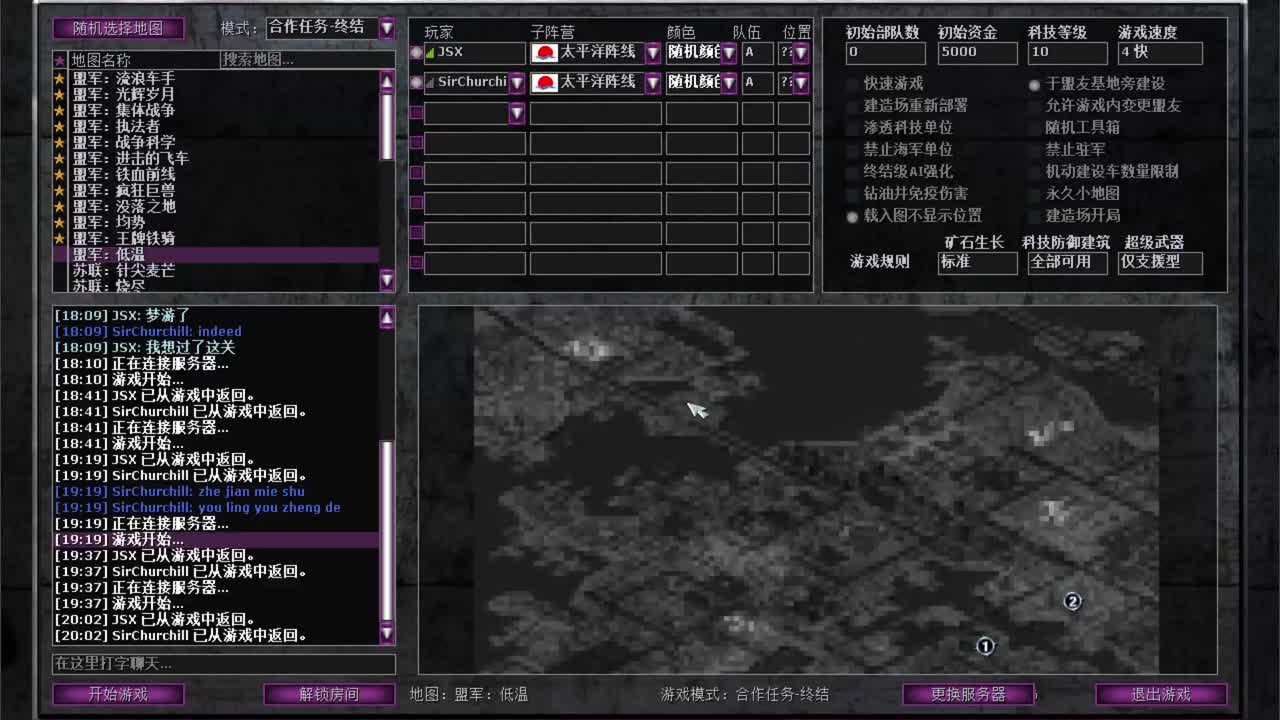Viewport: 1280px width, 720px height.
Task: Enable 允许游戏内变更盟友 checkbox
Action: 1034,106
